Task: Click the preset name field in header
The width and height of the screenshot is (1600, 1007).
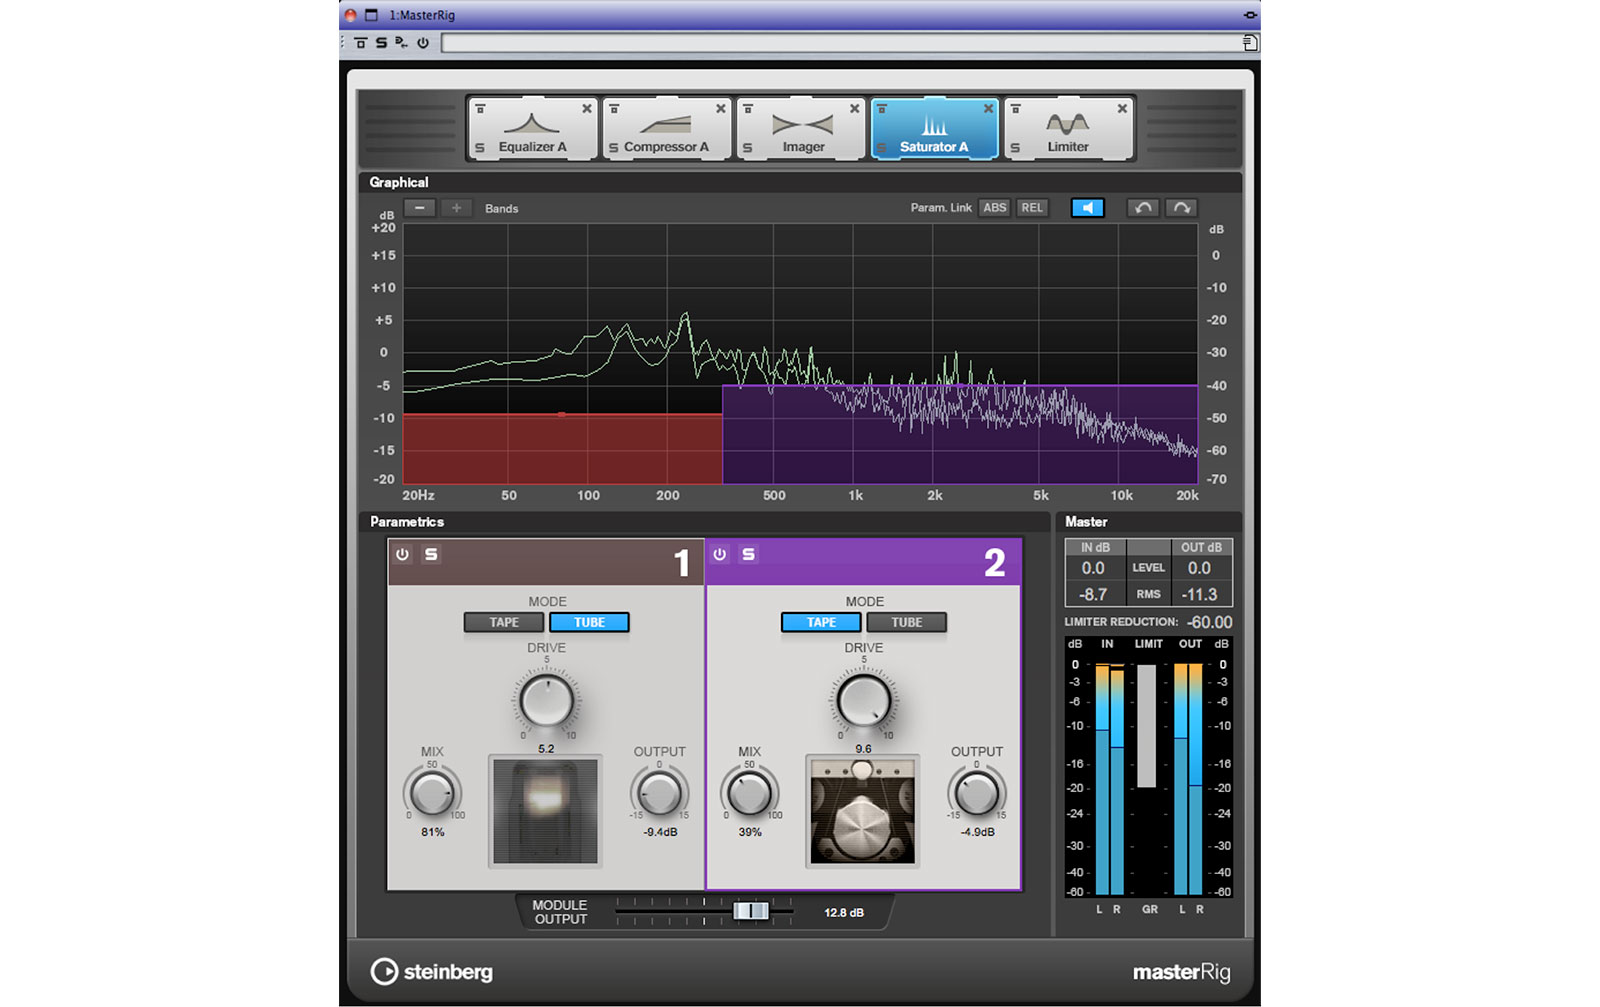Action: click(x=842, y=43)
